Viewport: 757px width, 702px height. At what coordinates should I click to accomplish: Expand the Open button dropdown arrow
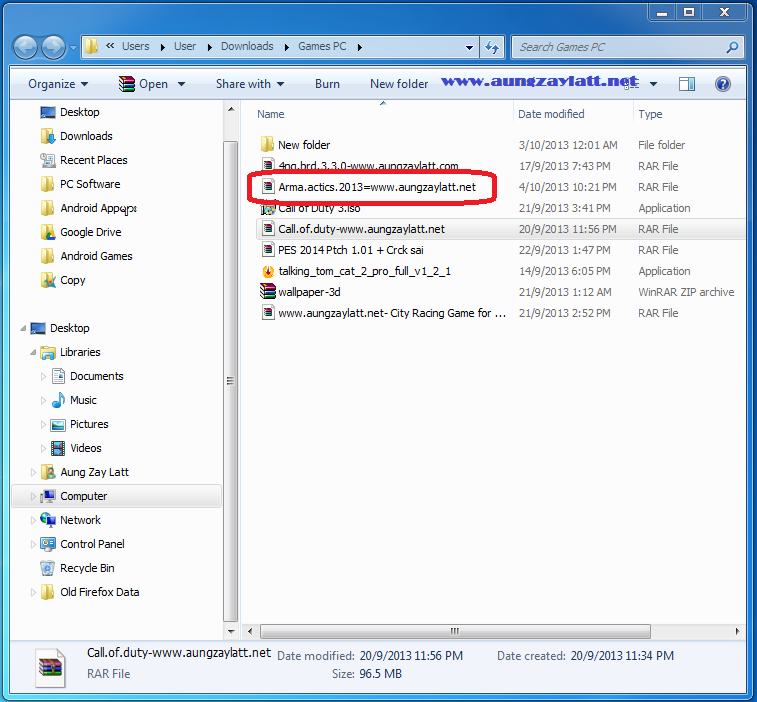pos(182,84)
